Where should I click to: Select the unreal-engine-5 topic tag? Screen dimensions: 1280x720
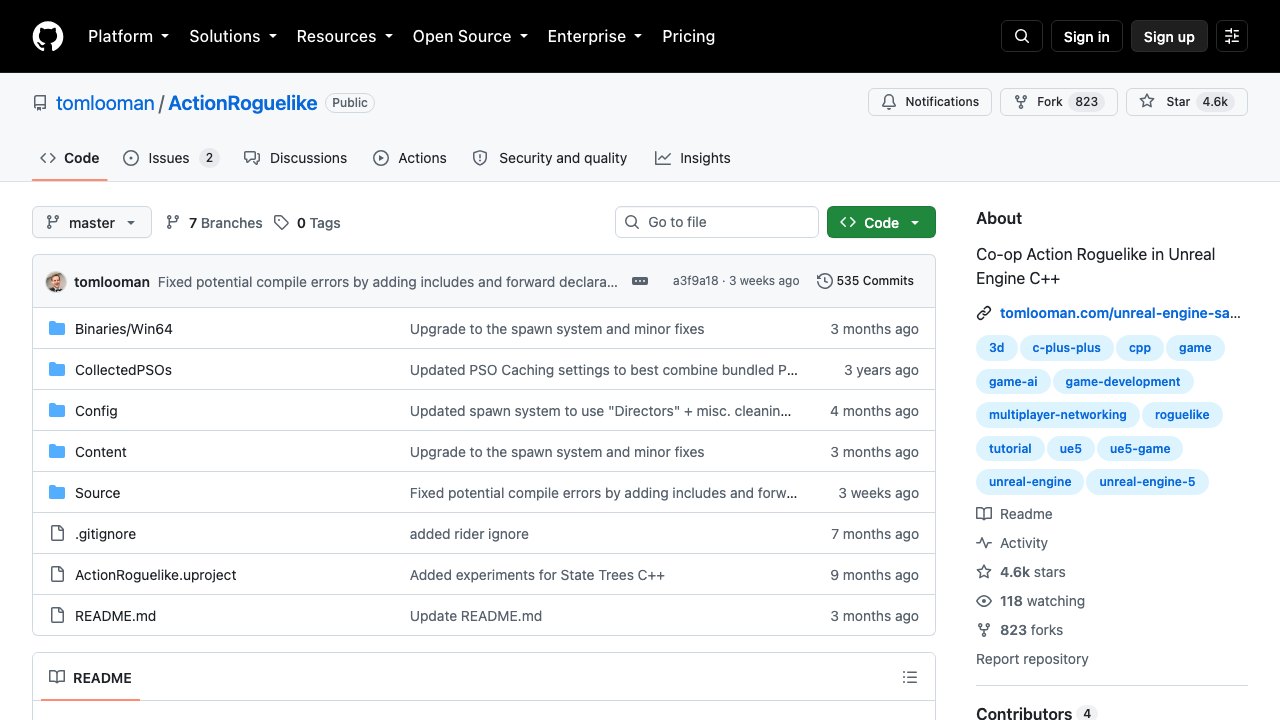[x=1147, y=482]
